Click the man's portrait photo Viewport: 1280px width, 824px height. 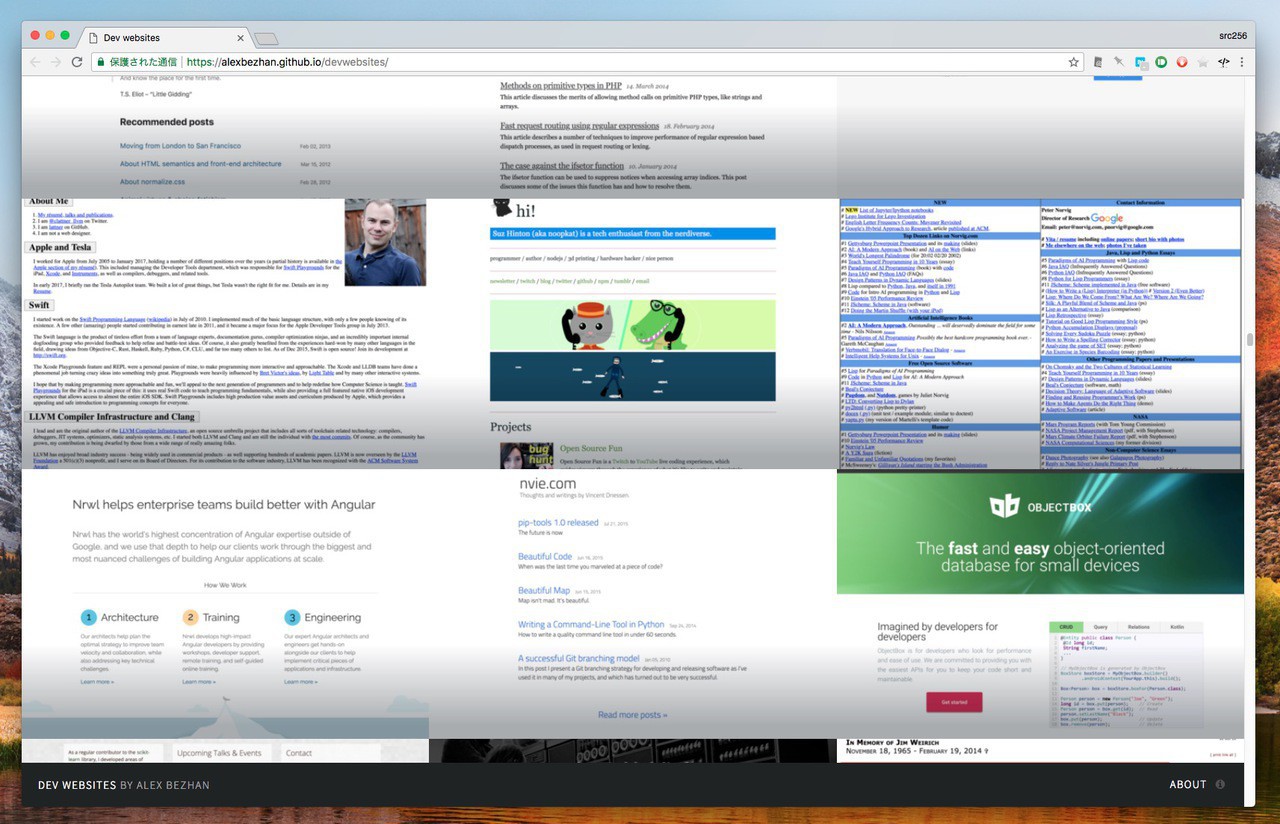pos(385,242)
